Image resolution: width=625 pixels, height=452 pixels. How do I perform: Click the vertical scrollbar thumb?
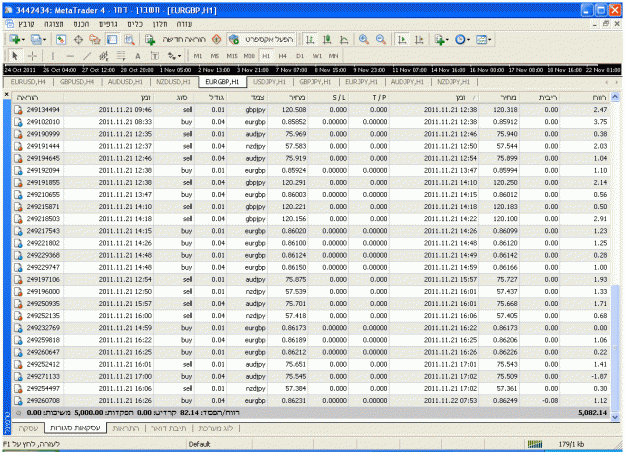point(615,349)
